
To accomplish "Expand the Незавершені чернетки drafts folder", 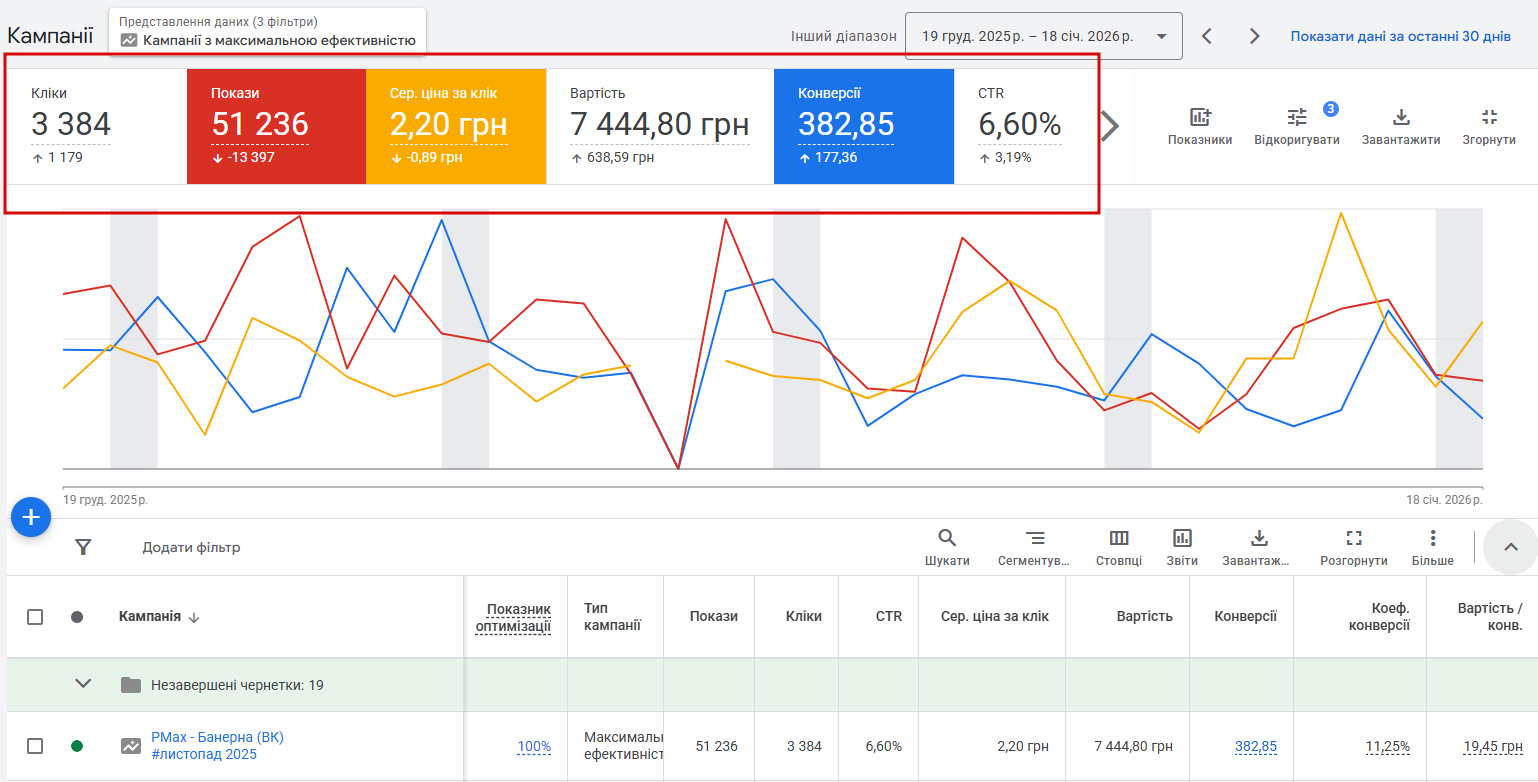I will pyautogui.click(x=84, y=685).
